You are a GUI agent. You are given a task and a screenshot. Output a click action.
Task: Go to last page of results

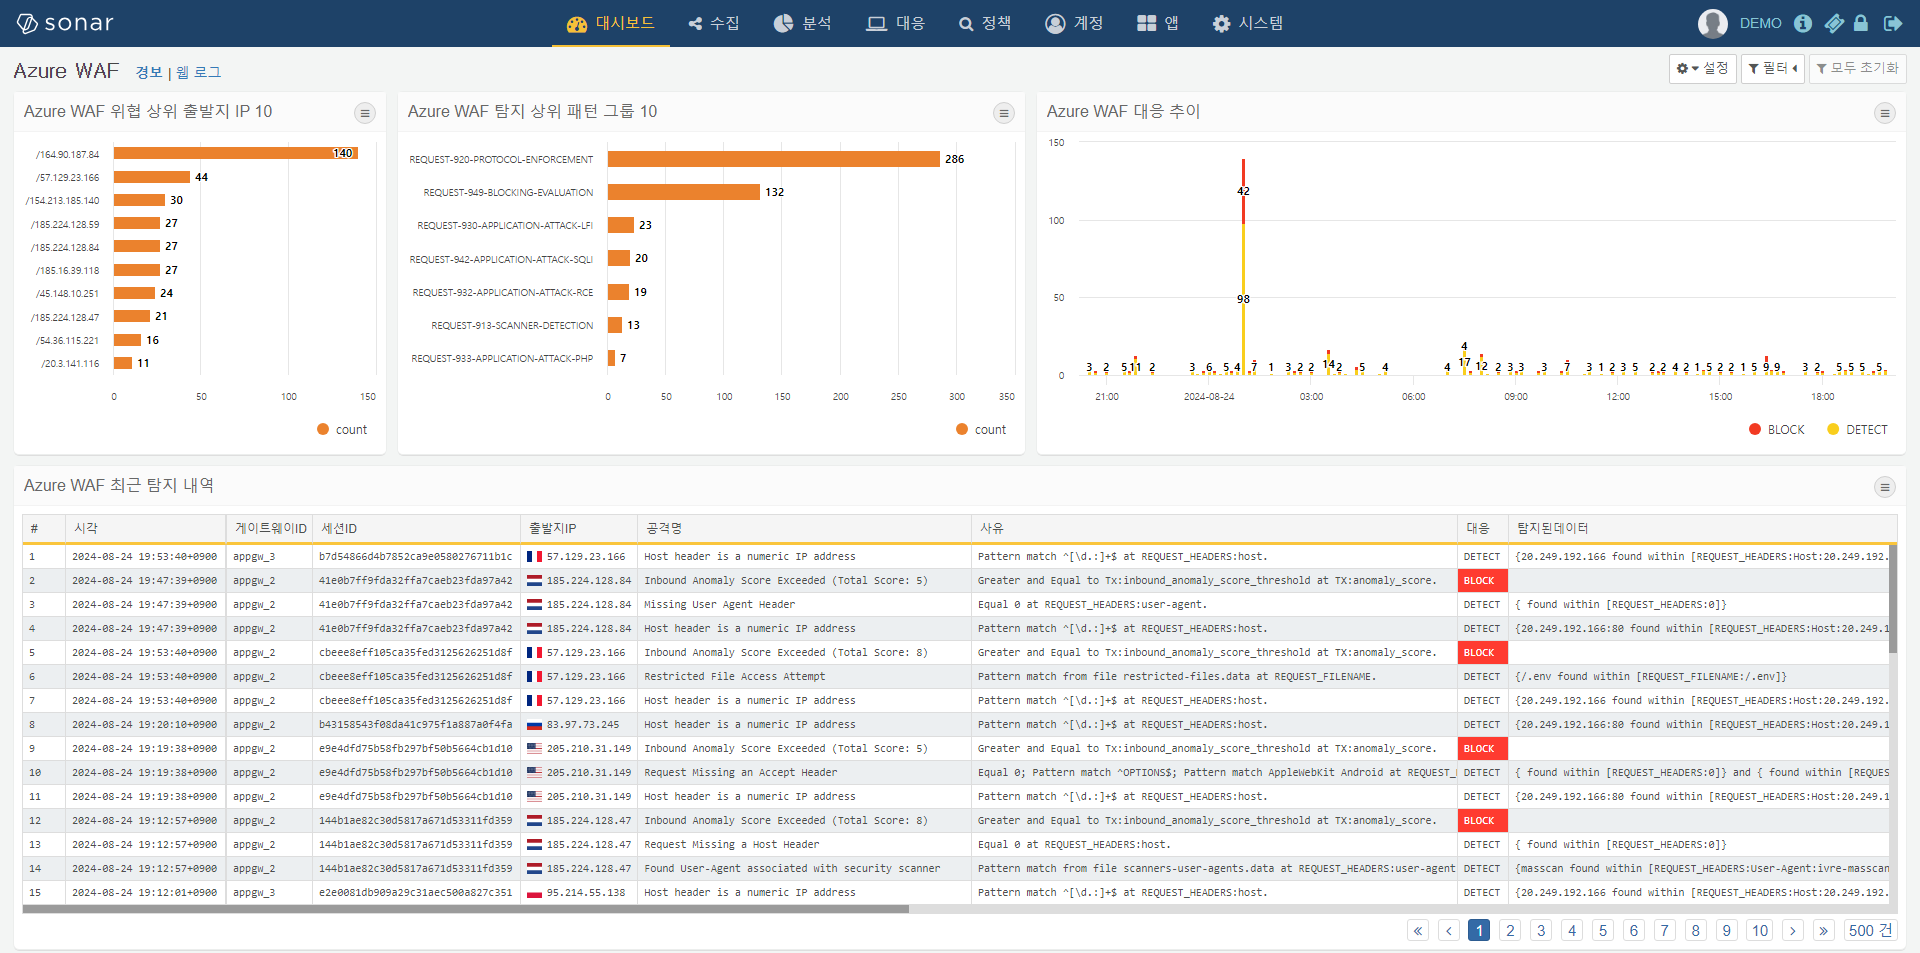click(1824, 930)
